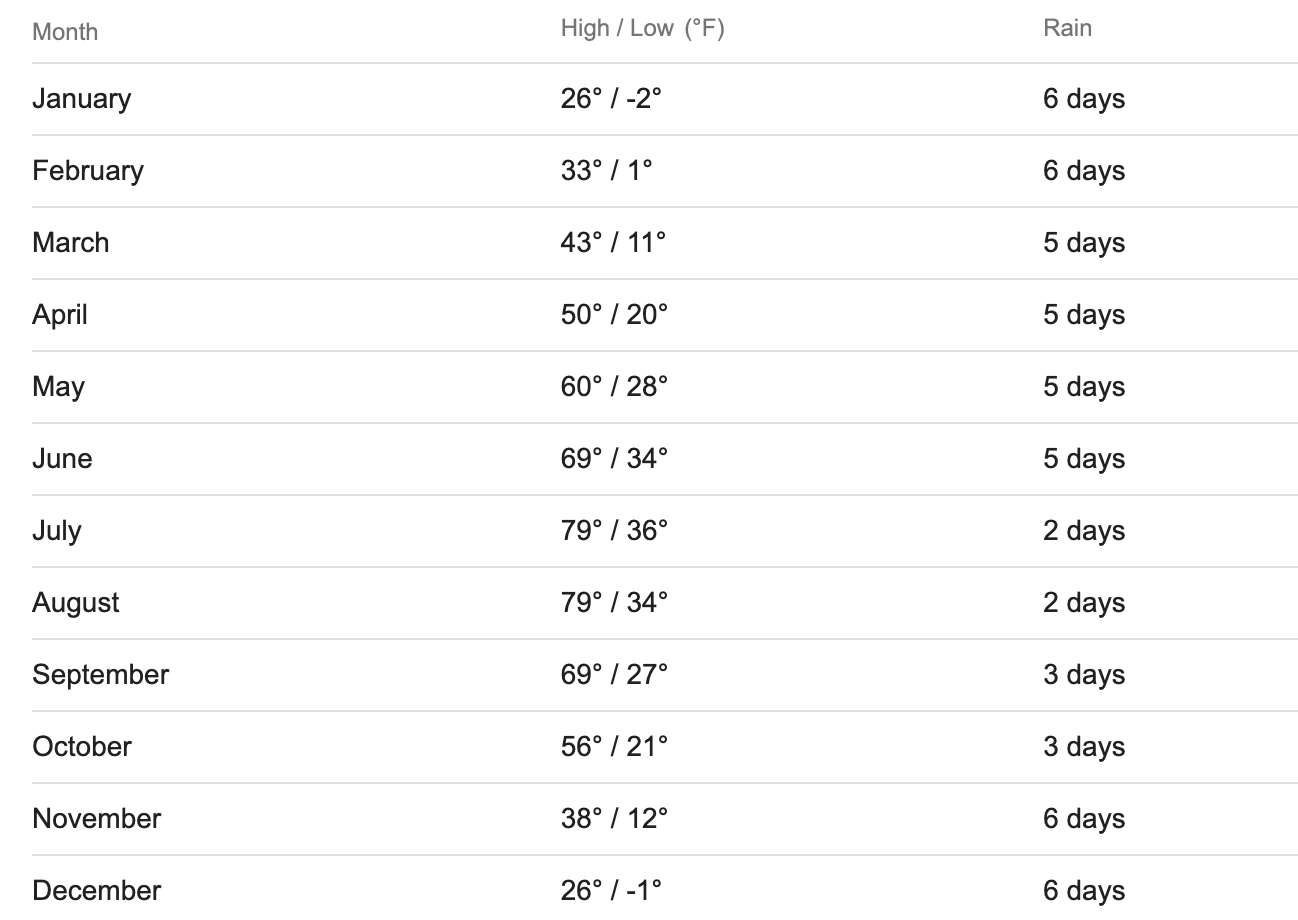Select the November month label
This screenshot has height=920, width=1298.
tap(97, 819)
